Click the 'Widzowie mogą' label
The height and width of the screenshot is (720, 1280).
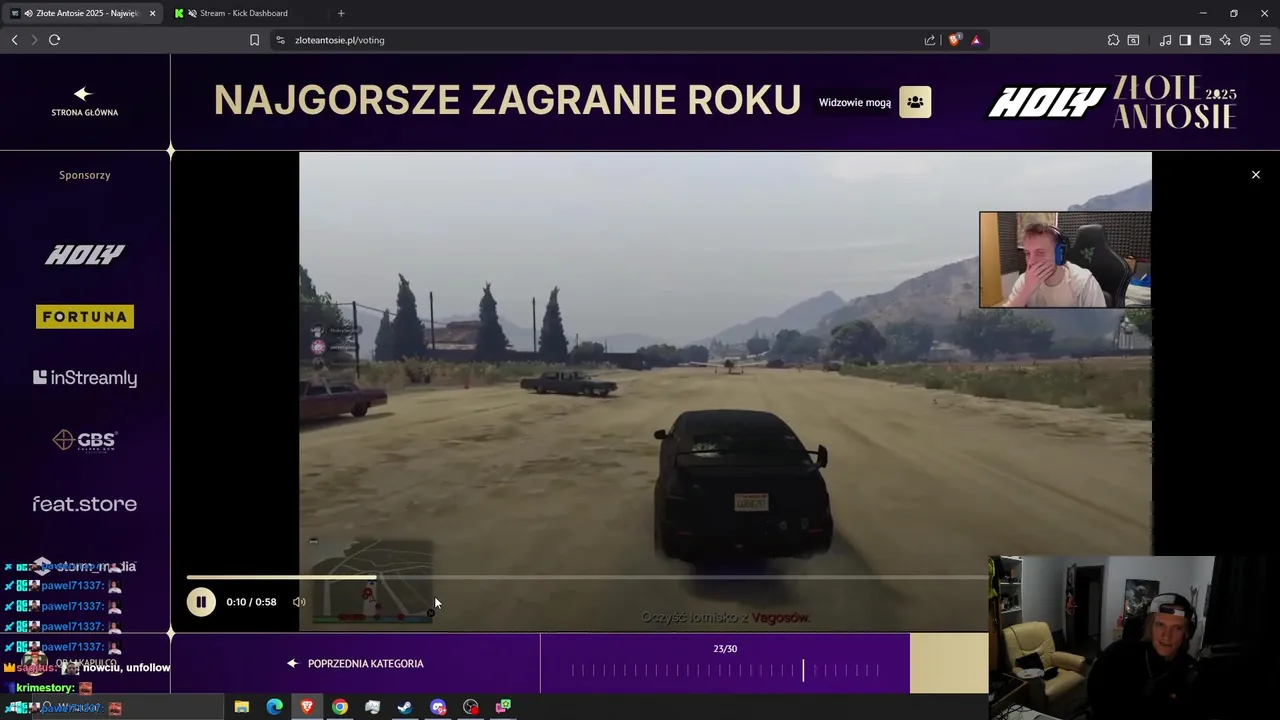click(855, 102)
